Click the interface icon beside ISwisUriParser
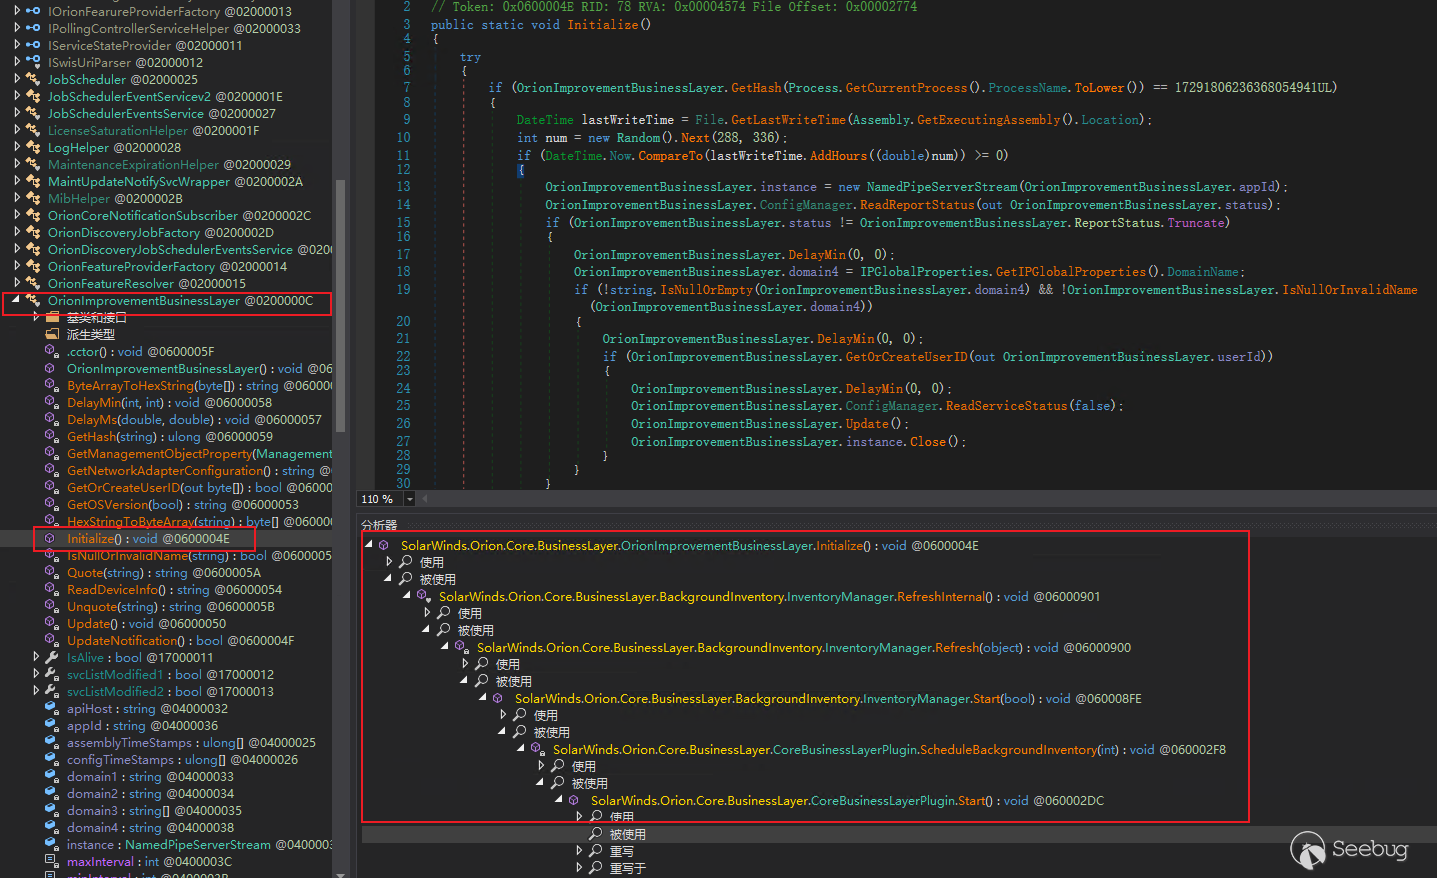 33,62
